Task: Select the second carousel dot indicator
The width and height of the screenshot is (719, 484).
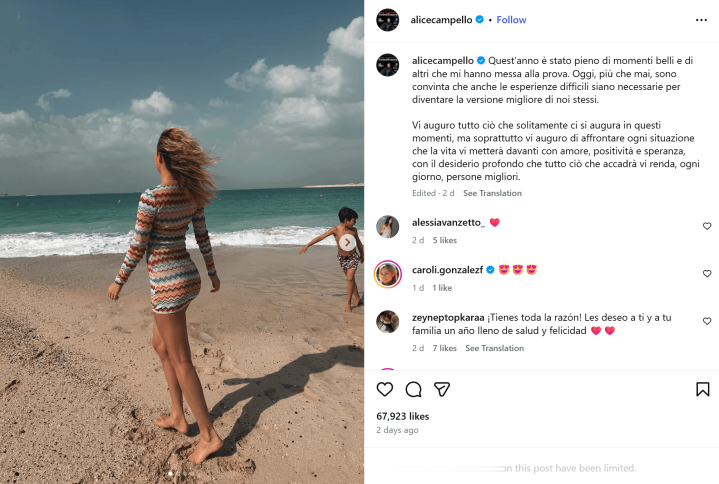Action: coord(177,473)
